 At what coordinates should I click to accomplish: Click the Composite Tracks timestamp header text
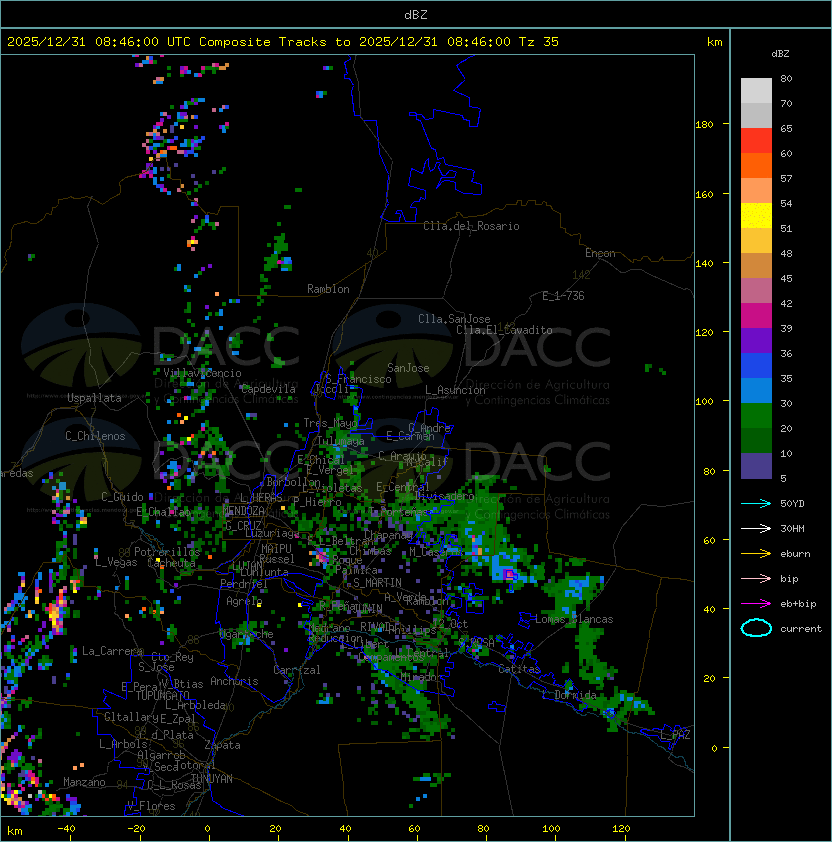pos(283,42)
